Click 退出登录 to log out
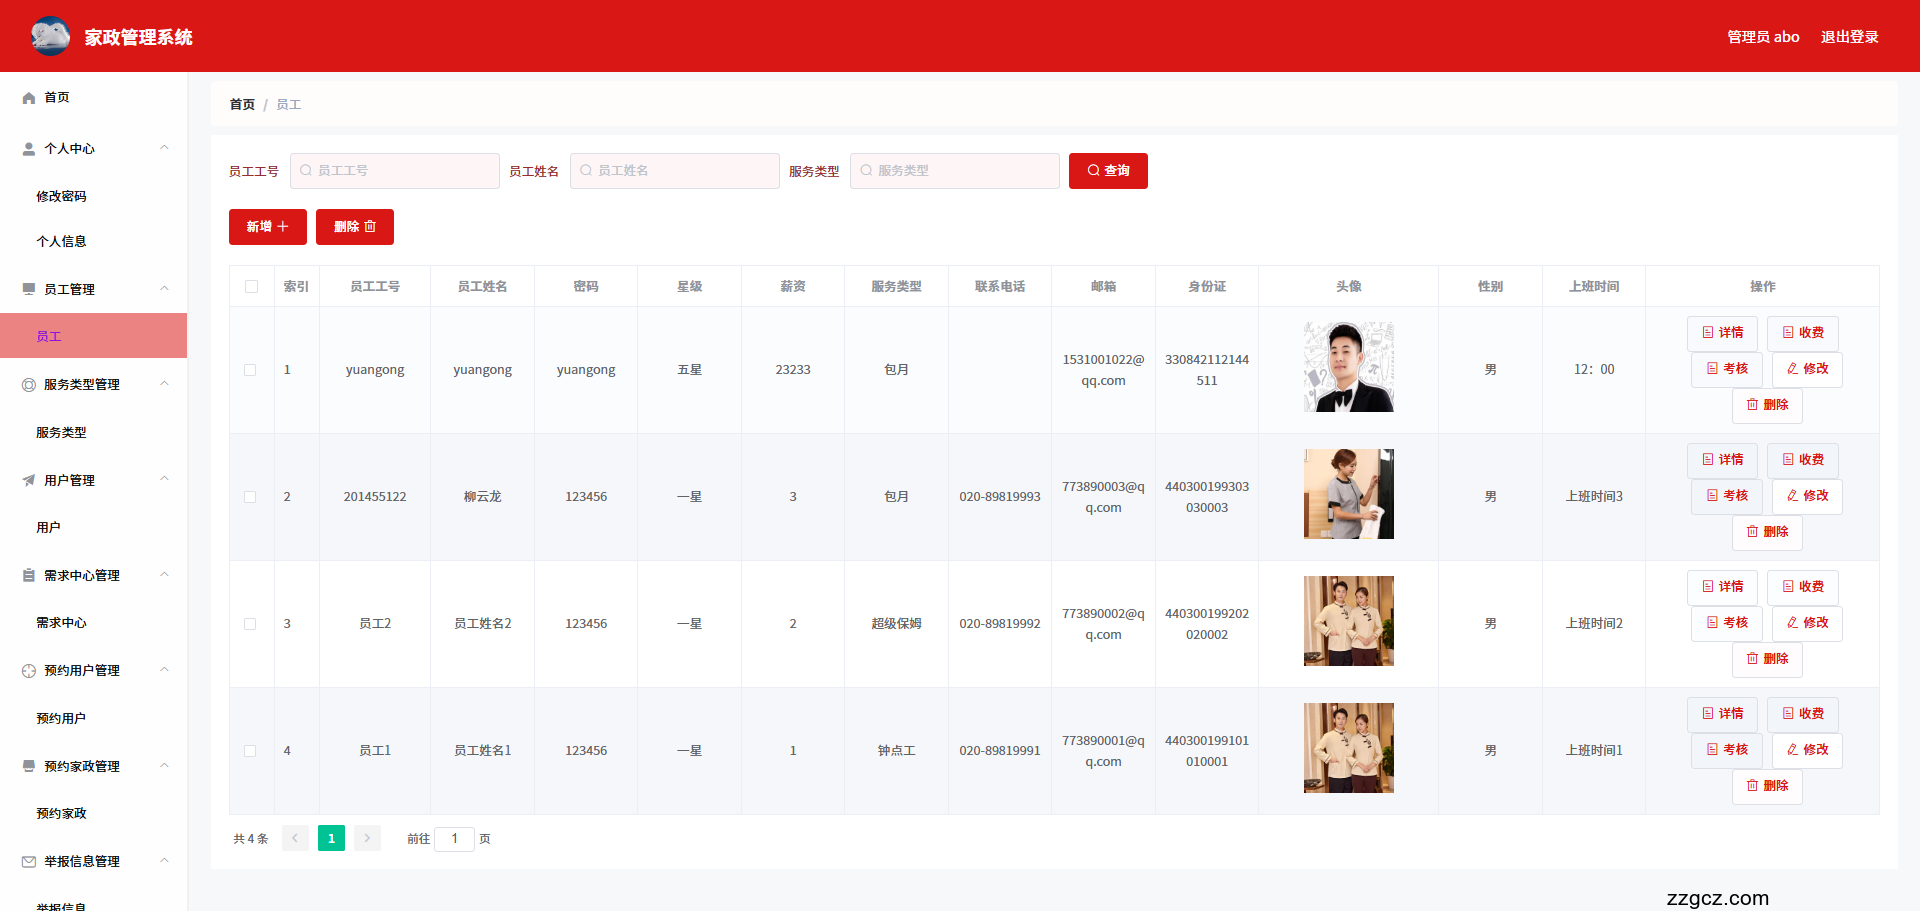Screen dimensions: 1920x911 tap(1848, 37)
